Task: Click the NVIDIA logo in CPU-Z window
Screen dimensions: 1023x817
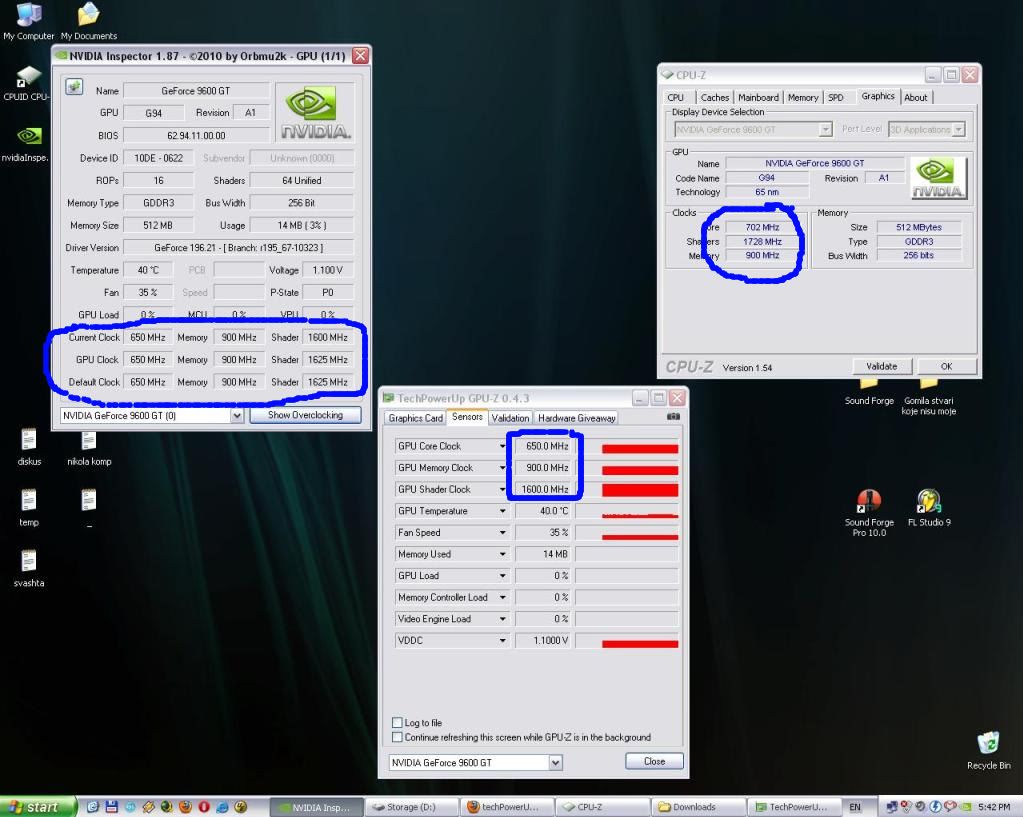Action: (x=938, y=177)
